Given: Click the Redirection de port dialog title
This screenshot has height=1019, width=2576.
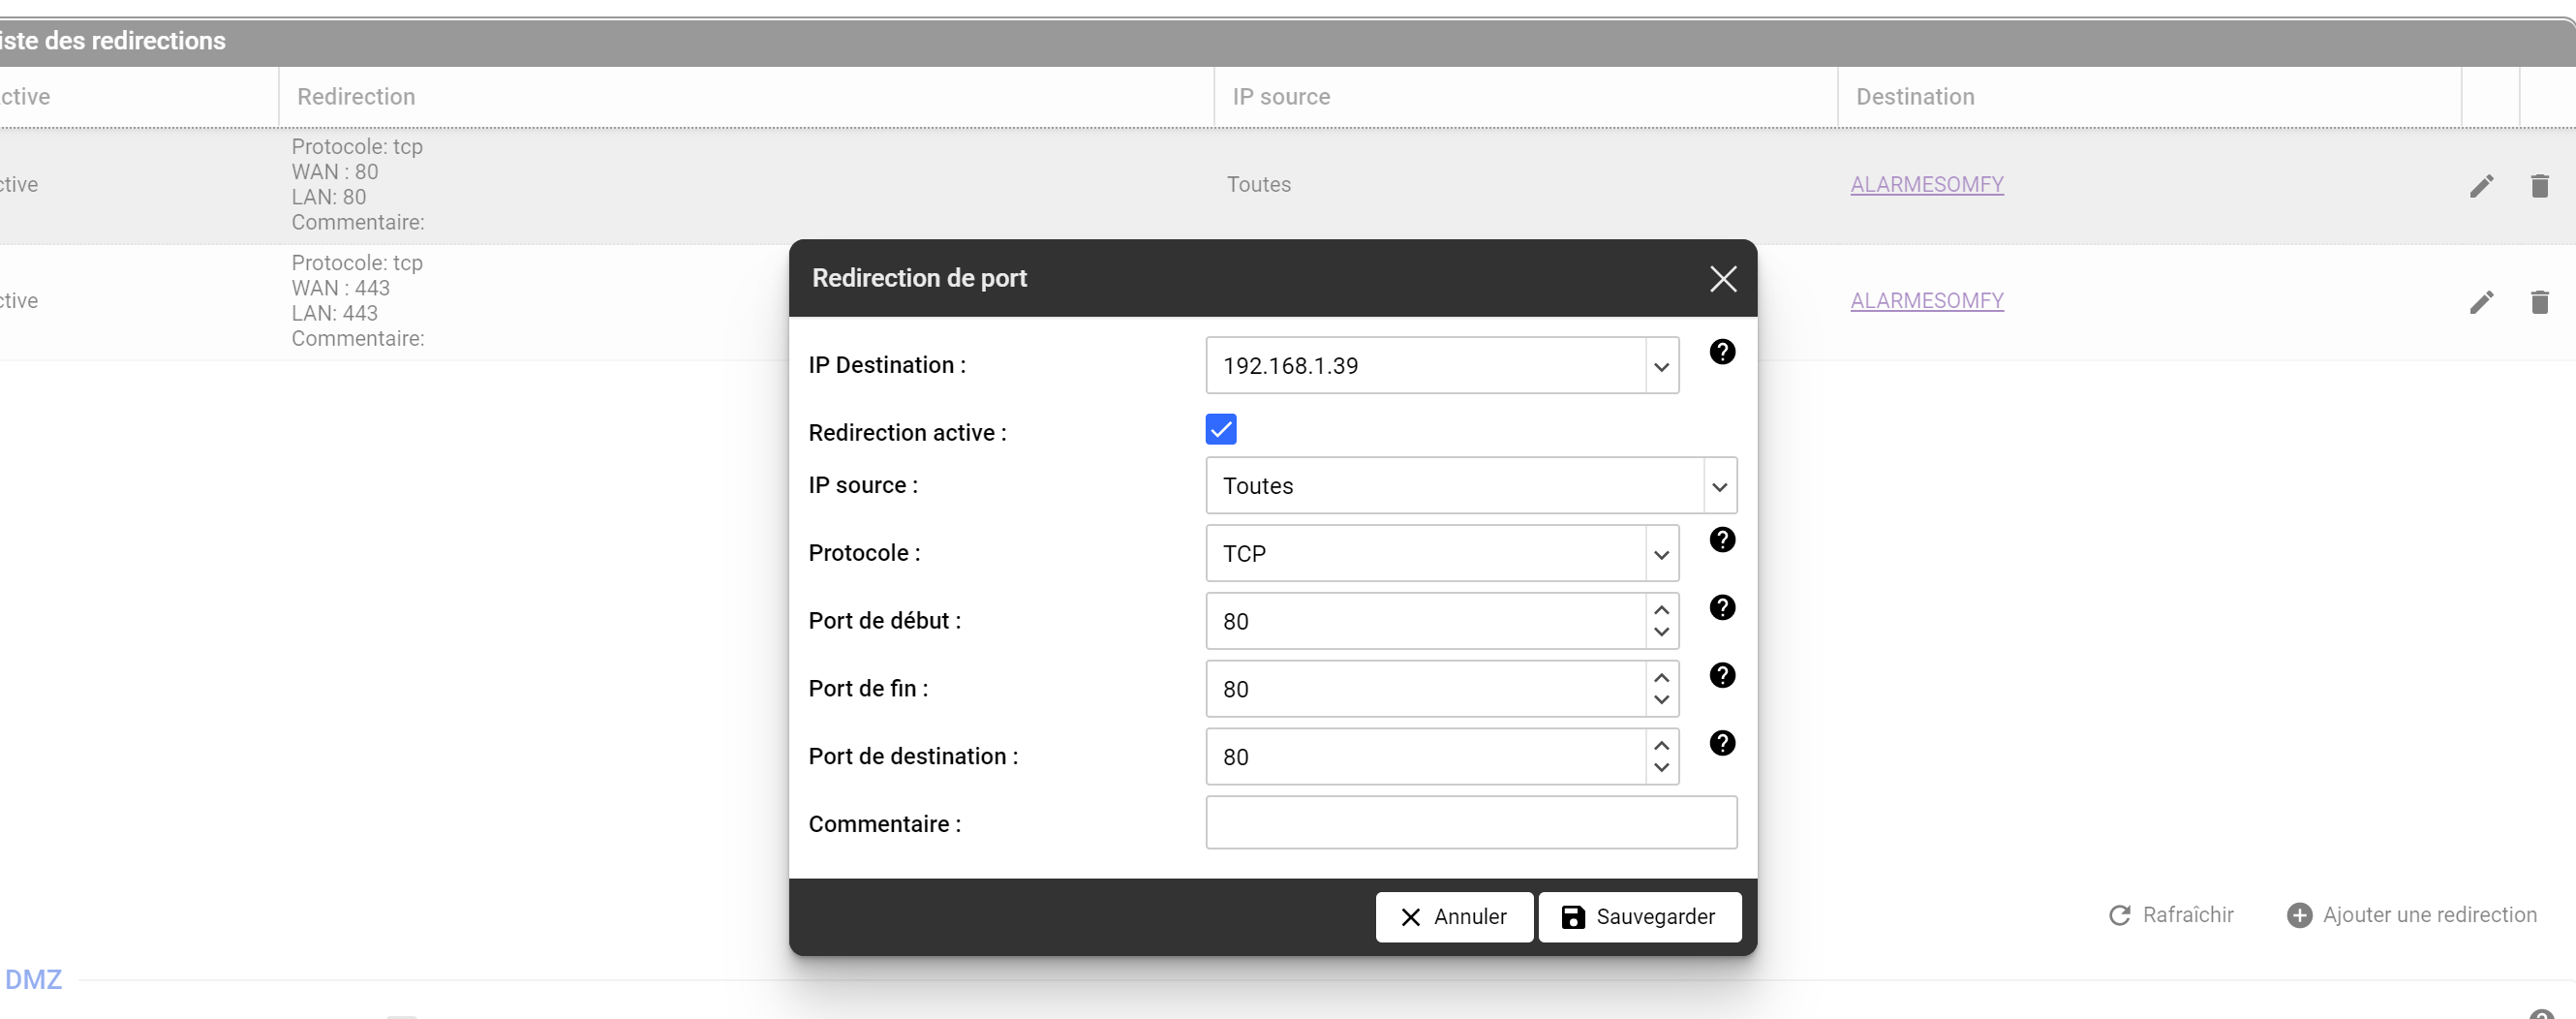Looking at the screenshot, I should tap(919, 279).
